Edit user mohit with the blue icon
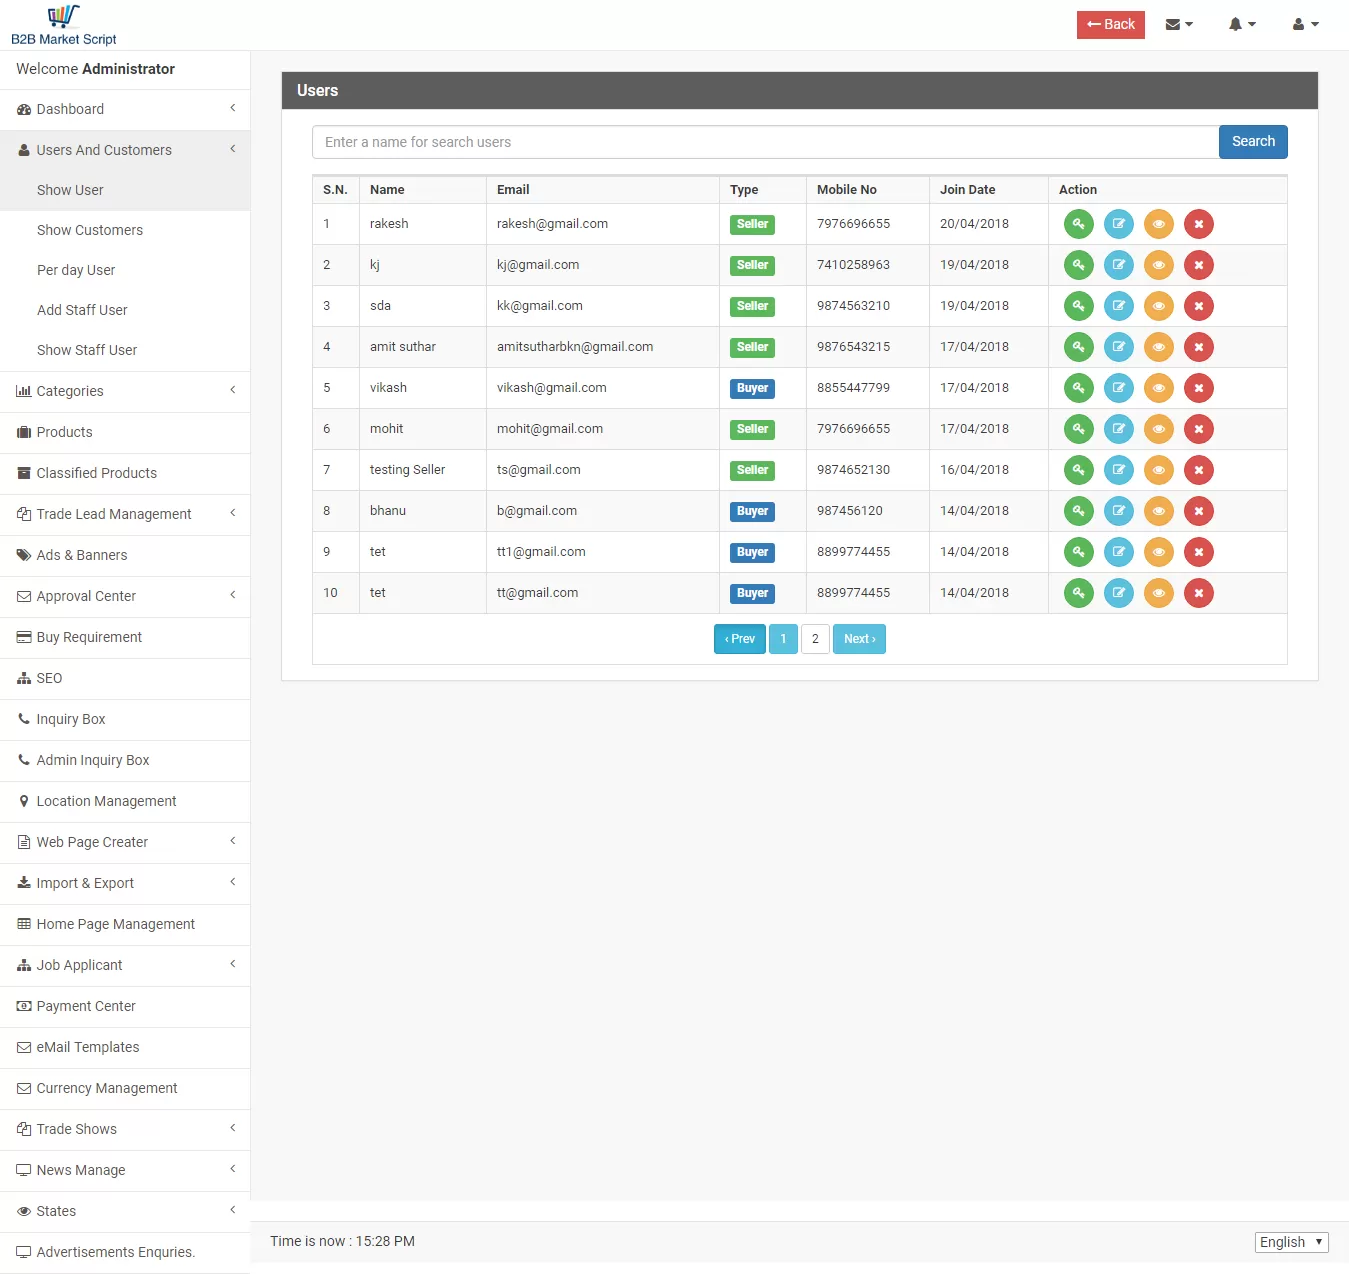This screenshot has width=1349, height=1274. coord(1119,429)
